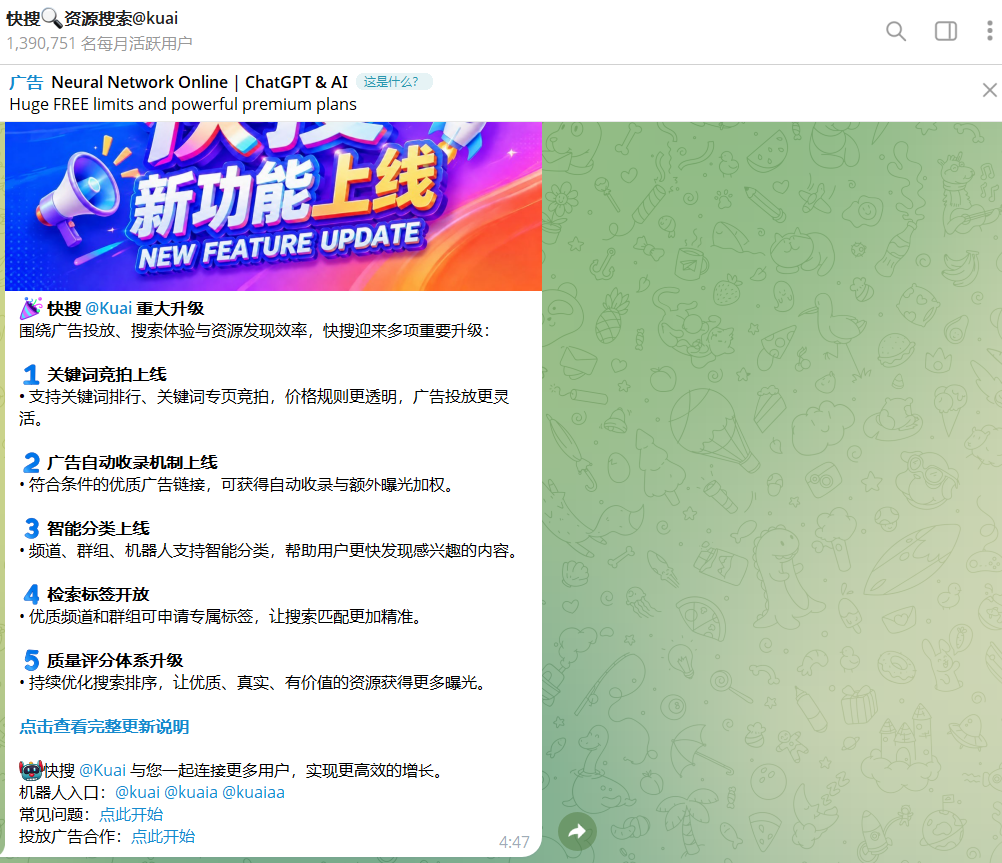The height and width of the screenshot is (863, 1002).
Task: Click the message timestamp 4:47
Action: pos(514,842)
